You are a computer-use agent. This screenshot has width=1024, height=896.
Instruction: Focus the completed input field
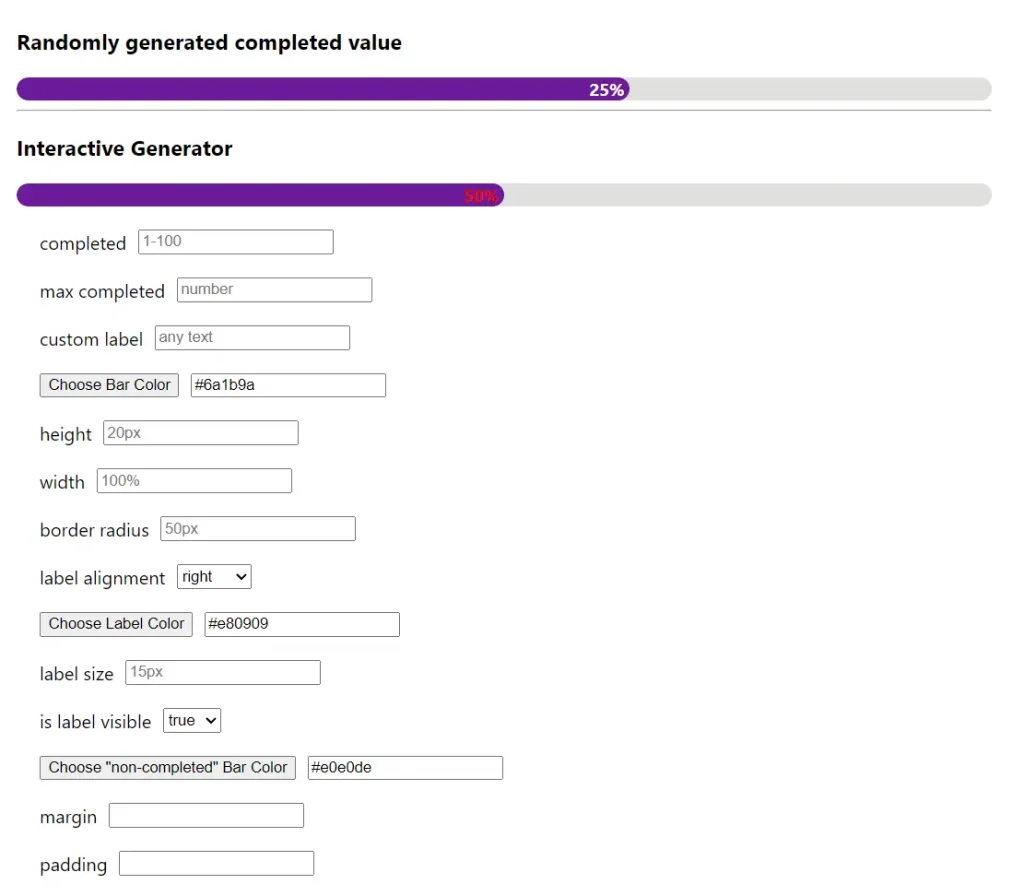click(235, 242)
